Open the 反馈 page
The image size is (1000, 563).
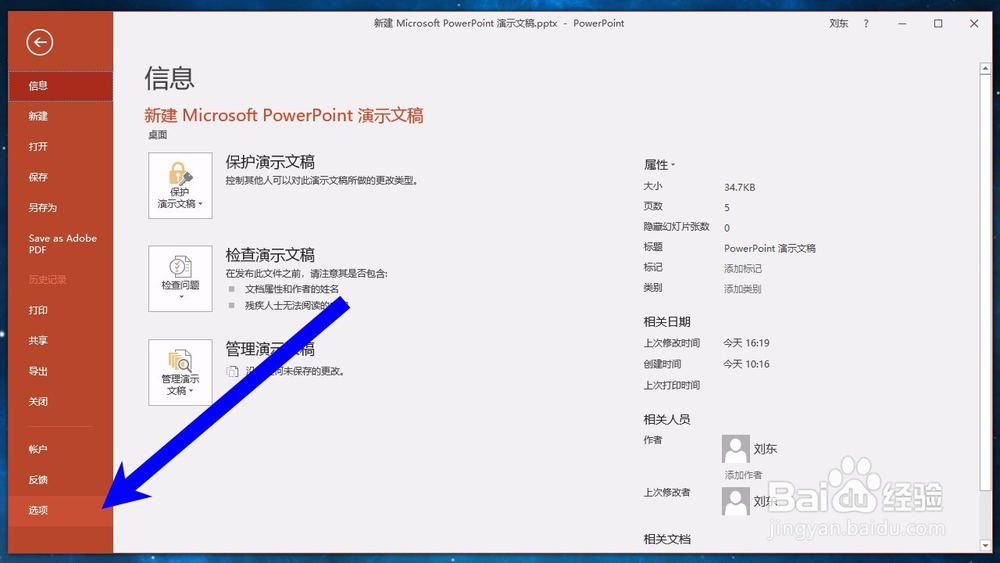61,480
